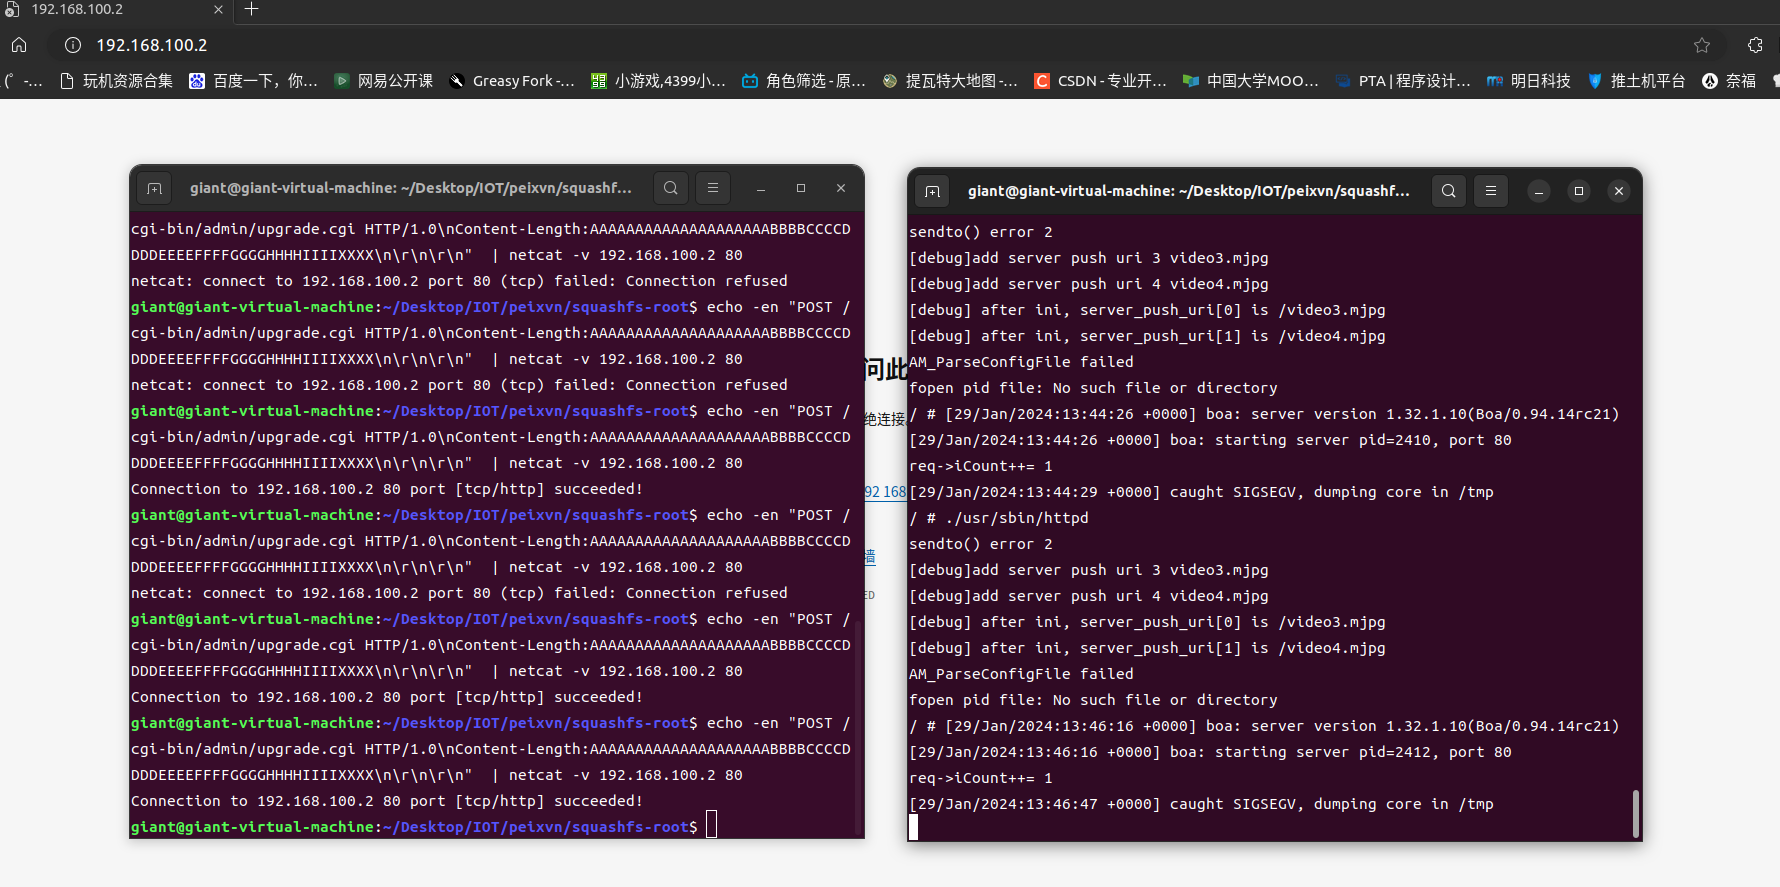
Task: Open new tab icon in left terminal
Action: click(x=154, y=188)
